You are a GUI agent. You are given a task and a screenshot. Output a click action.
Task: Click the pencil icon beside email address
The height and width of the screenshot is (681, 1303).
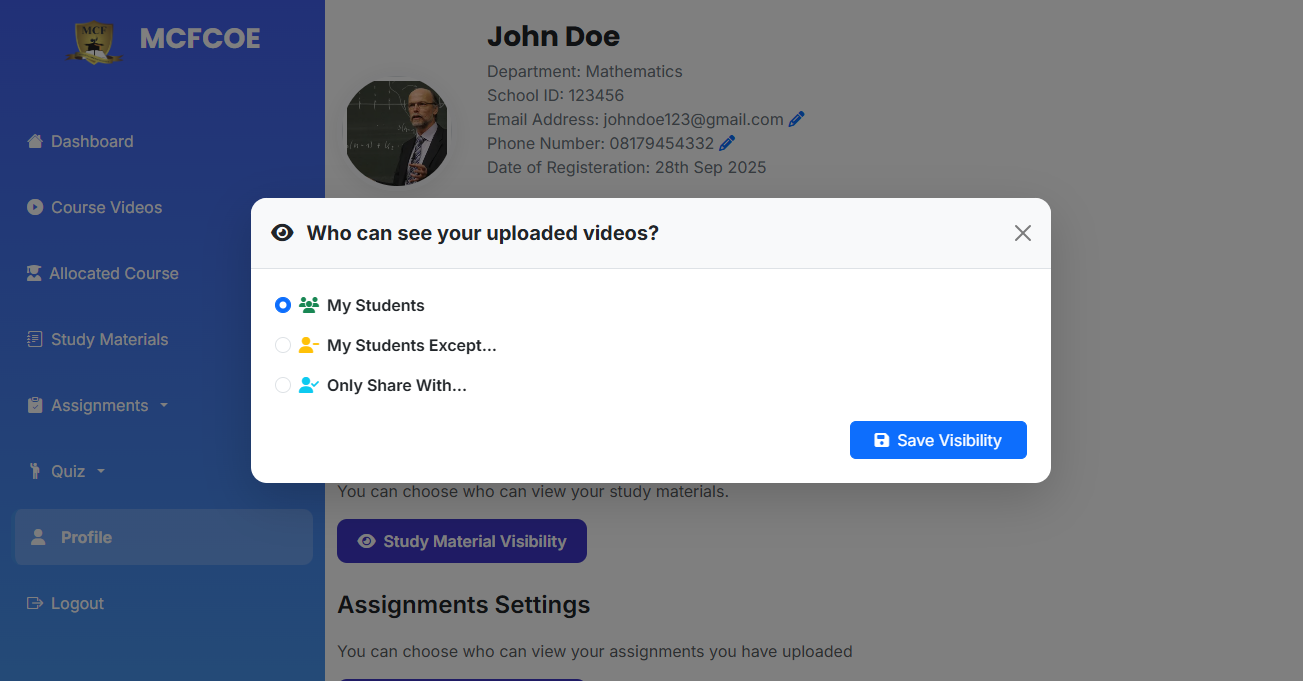click(x=796, y=119)
